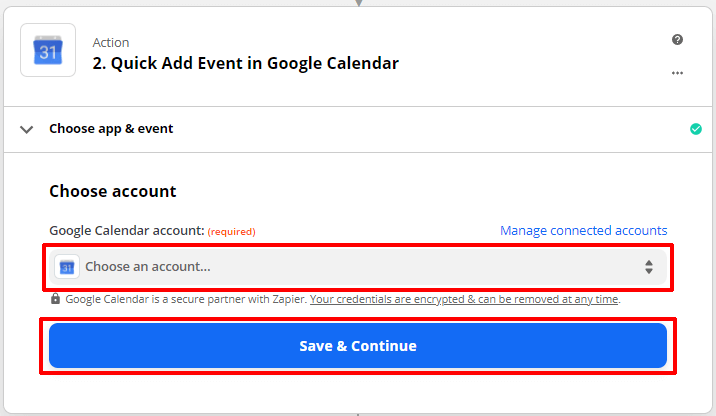Click the step title "Quick Add Event in Google Calendar"

[x=246, y=63]
